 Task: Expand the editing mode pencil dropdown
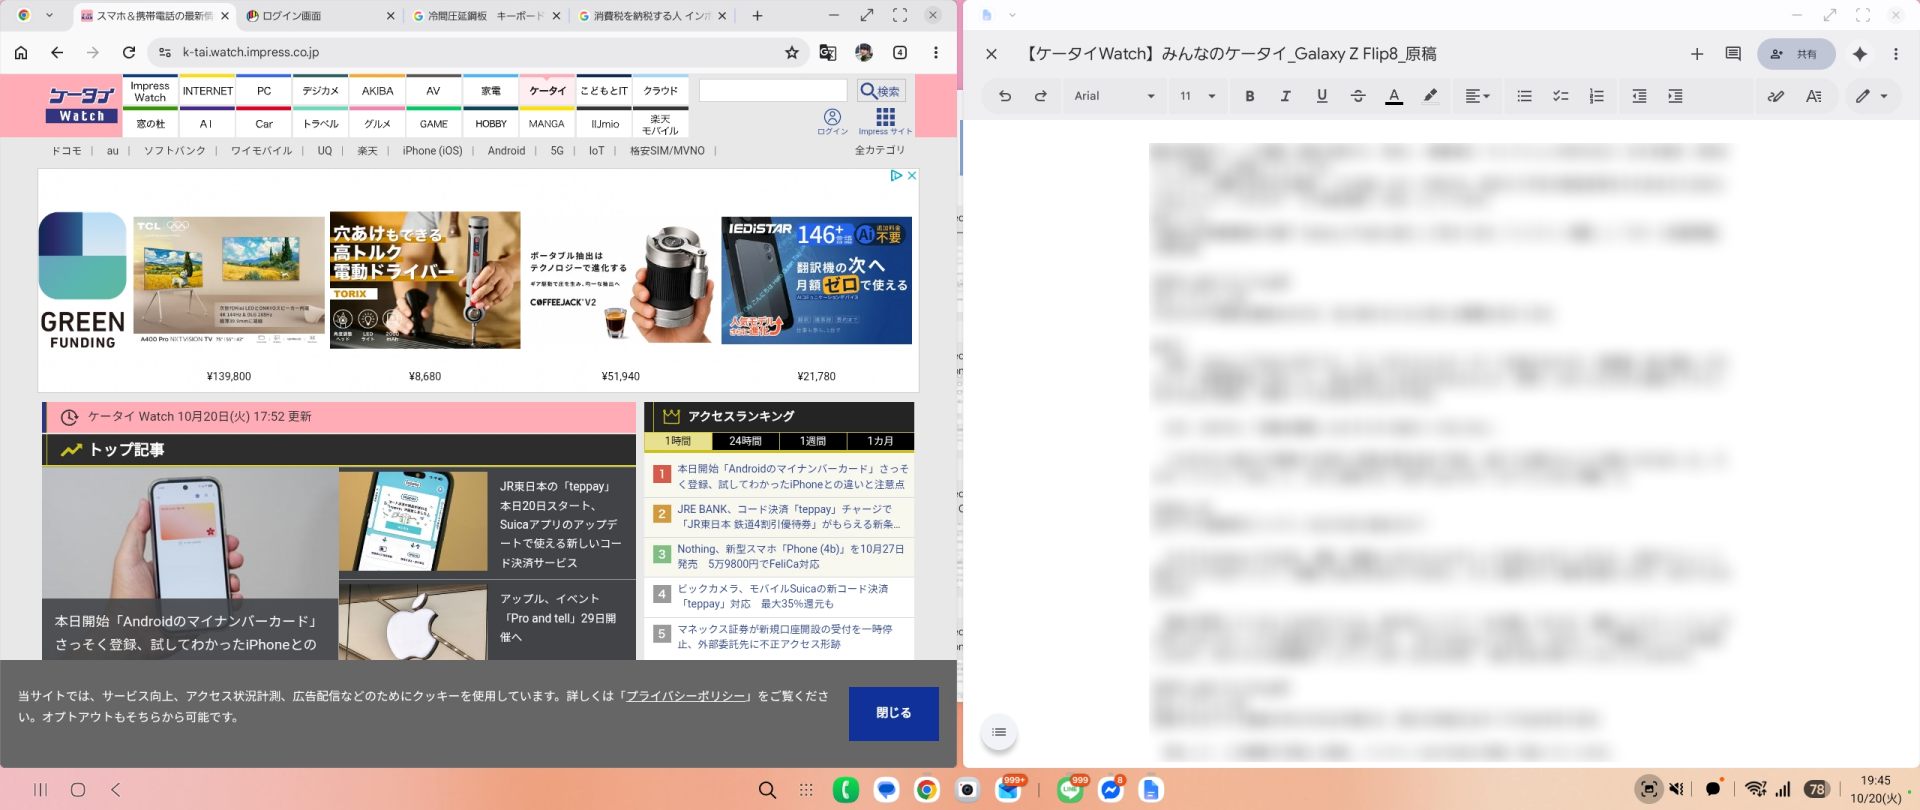click(1872, 96)
